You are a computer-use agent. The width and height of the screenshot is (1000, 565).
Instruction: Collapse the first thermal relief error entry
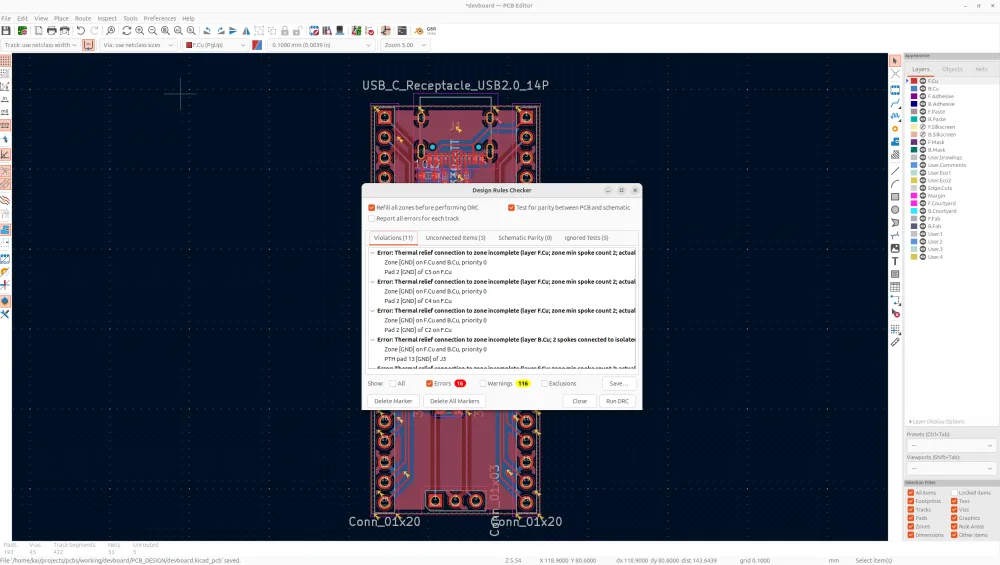373,253
